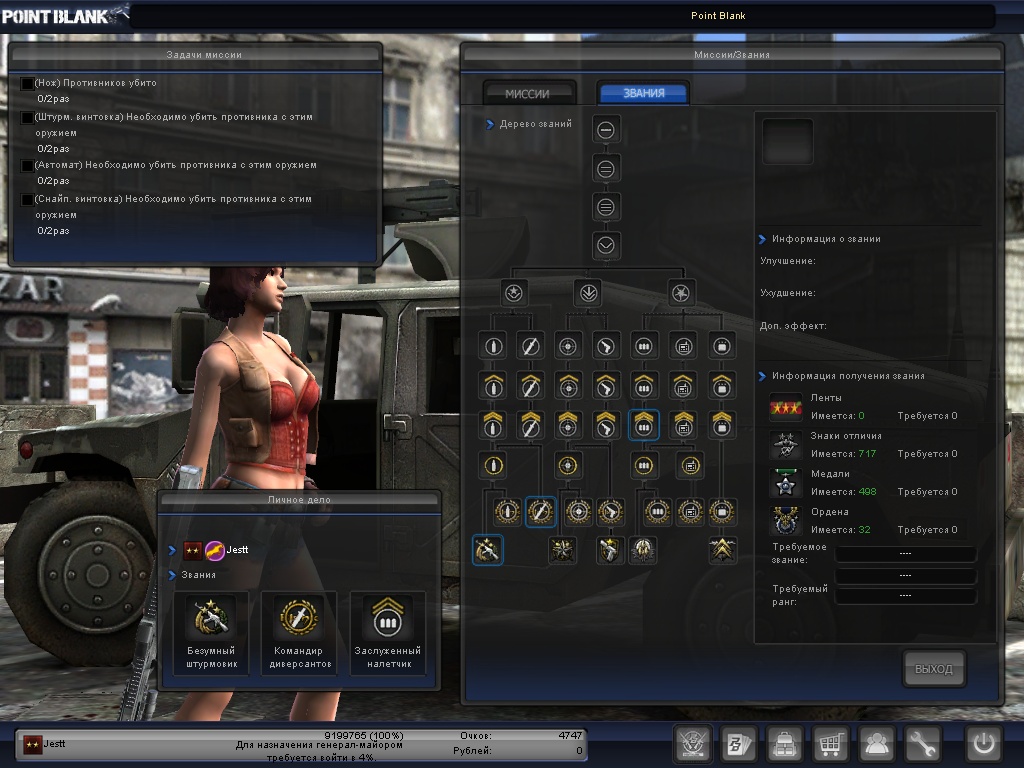Toggle the (Автомат) task checkbox
The image size is (1024, 768).
coord(27,166)
